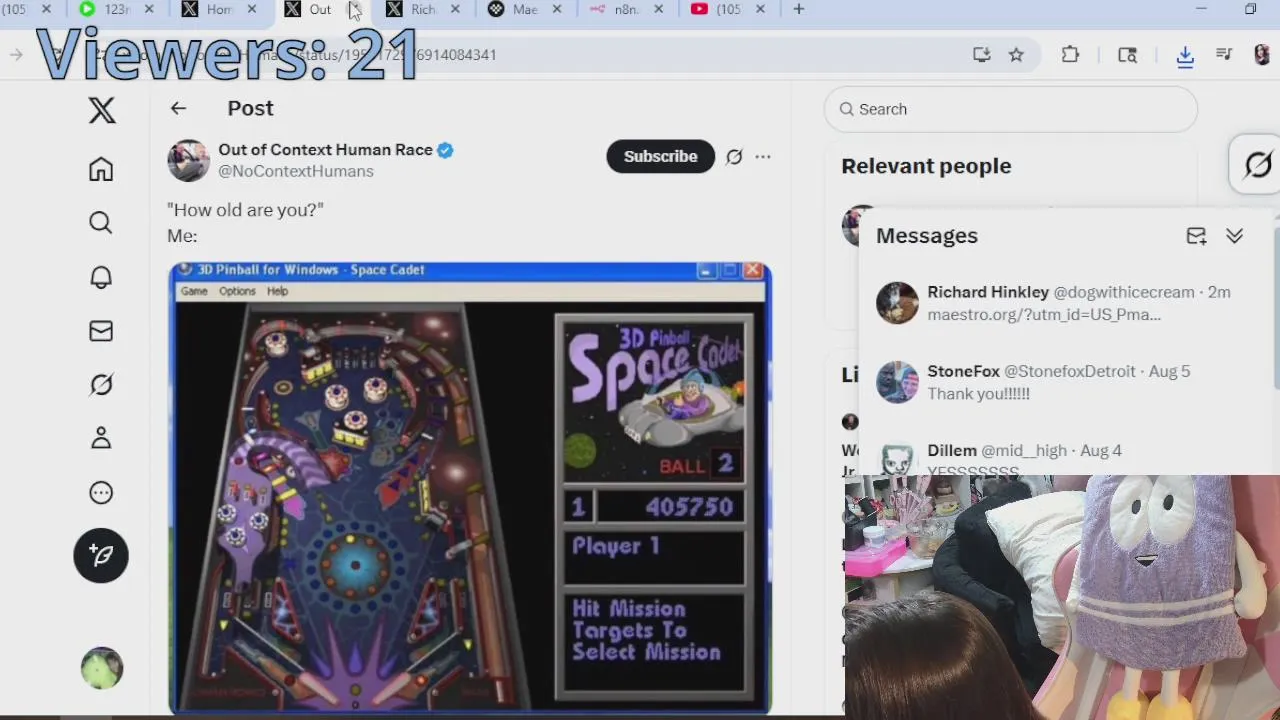Screen dimensions: 1280x720
Task: Open the X home logo
Action: 101,110
